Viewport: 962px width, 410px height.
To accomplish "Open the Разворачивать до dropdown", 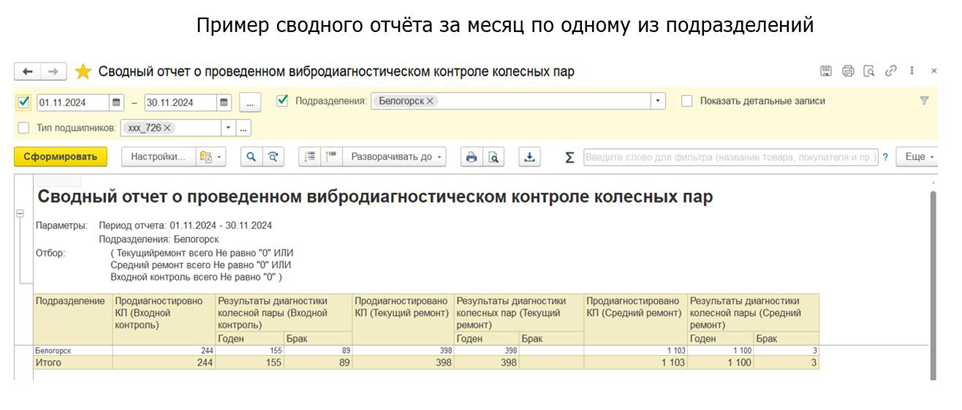I will tap(394, 157).
